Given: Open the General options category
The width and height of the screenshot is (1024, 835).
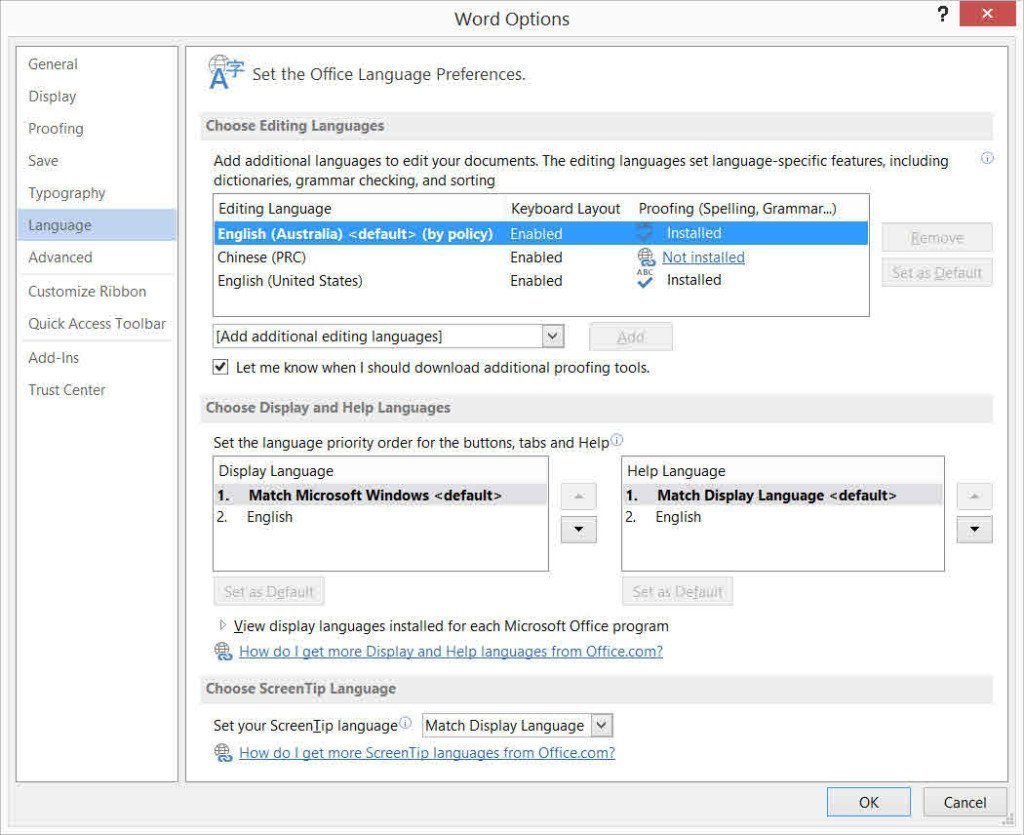Looking at the screenshot, I should 53,64.
